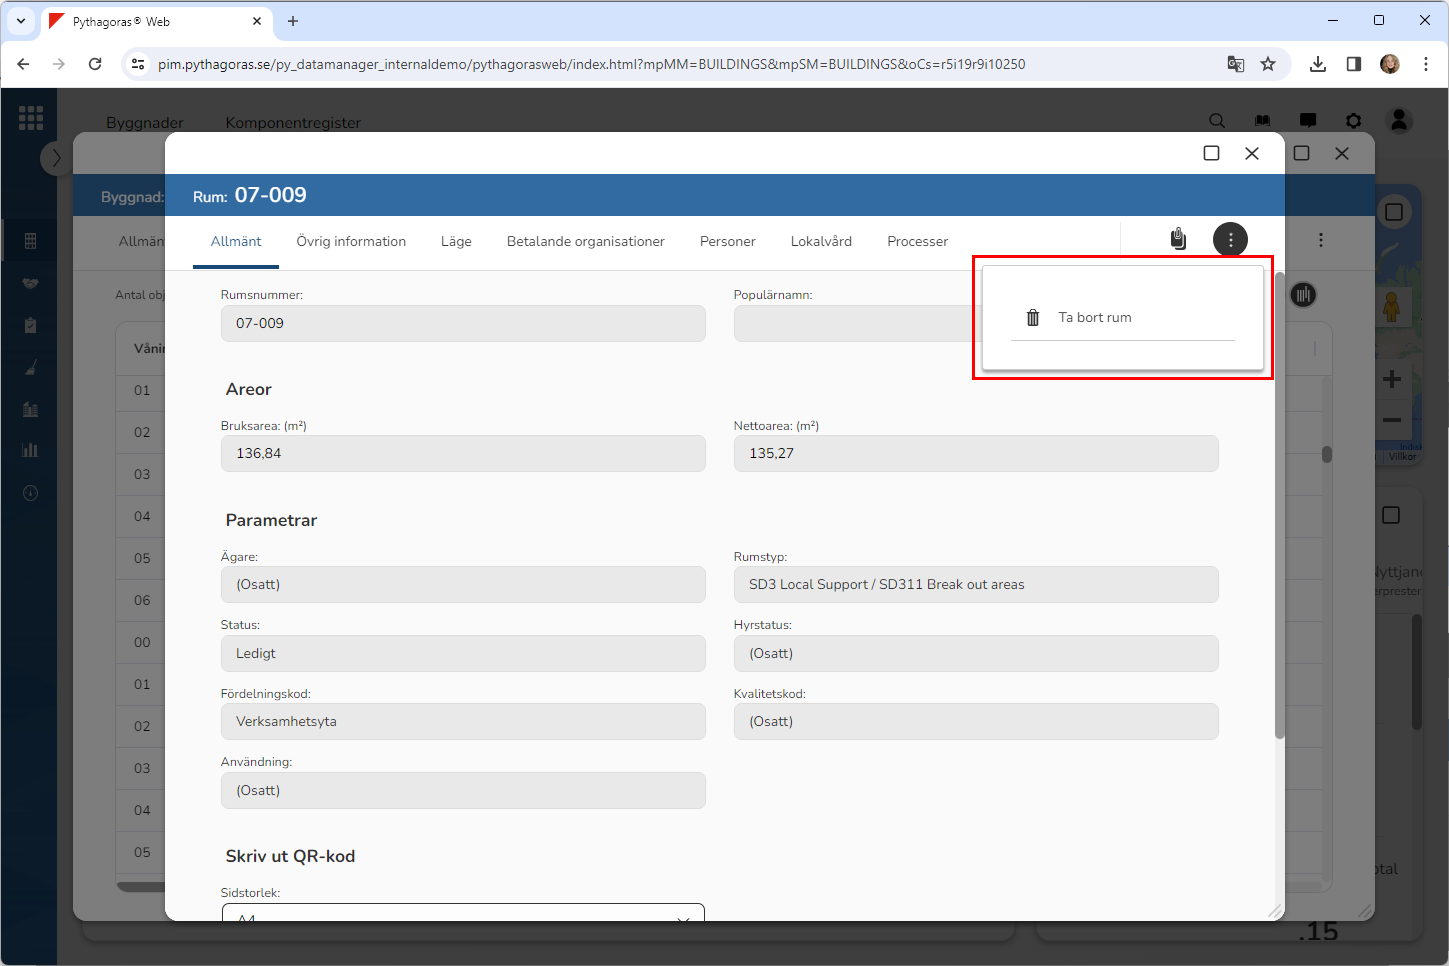
Task: Open the Sidstorlek dropdown
Action: (x=463, y=914)
